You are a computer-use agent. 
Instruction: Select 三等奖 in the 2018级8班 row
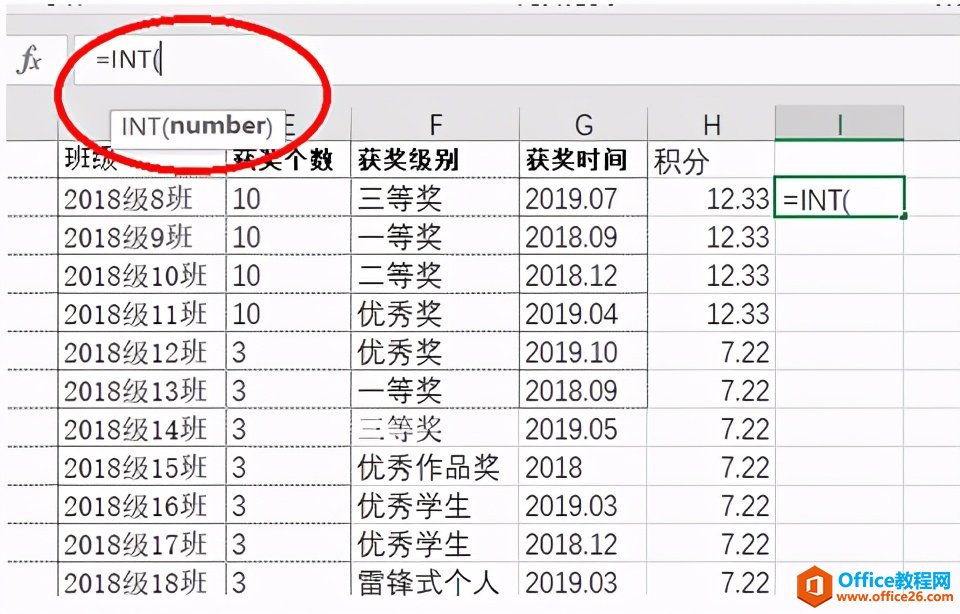point(435,198)
